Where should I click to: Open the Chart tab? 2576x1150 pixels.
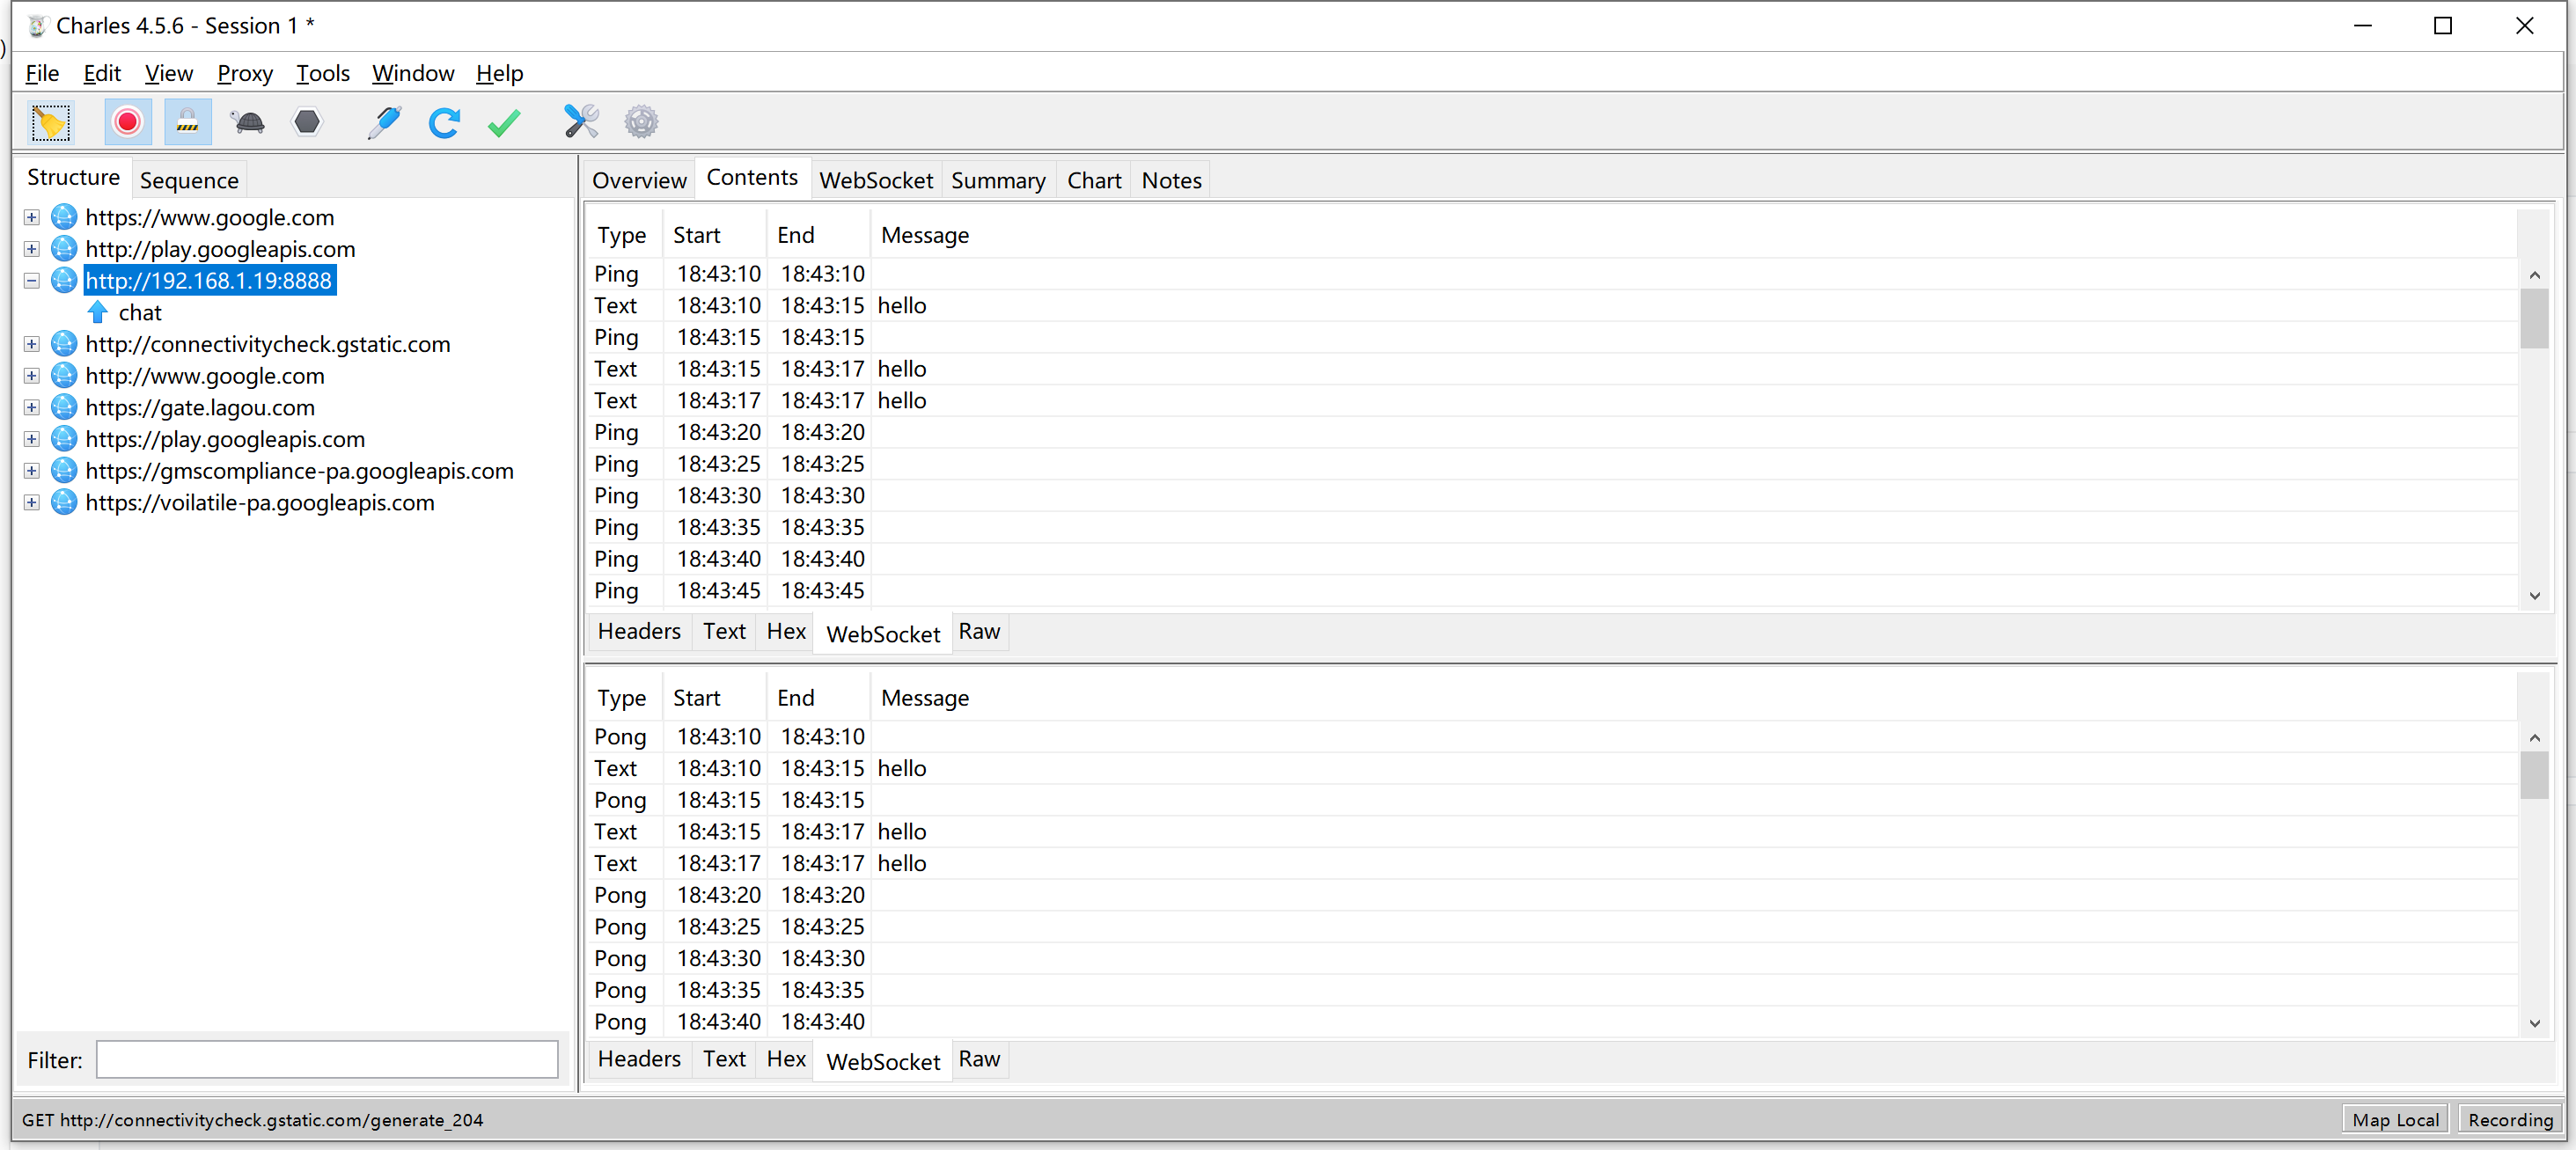pyautogui.click(x=1094, y=180)
